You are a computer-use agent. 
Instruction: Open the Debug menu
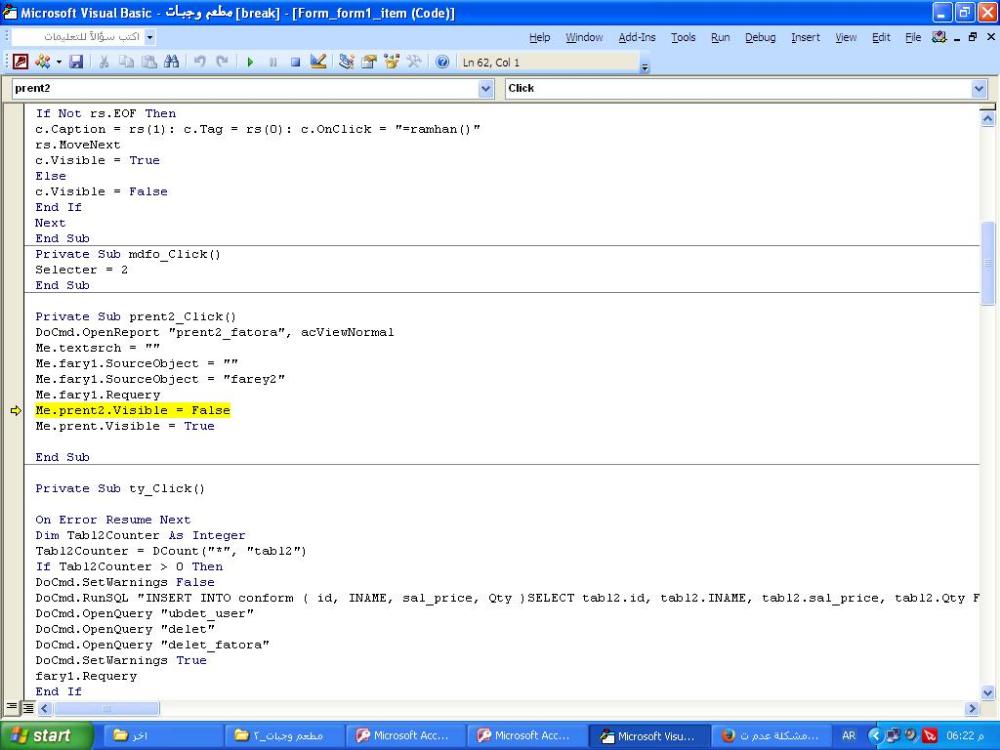tap(760, 38)
